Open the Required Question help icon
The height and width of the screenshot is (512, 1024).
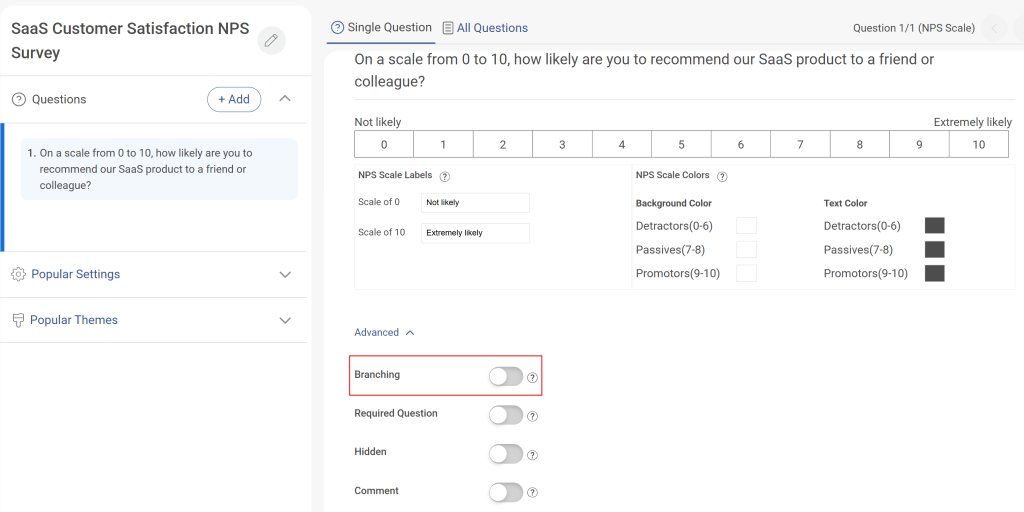tap(532, 416)
